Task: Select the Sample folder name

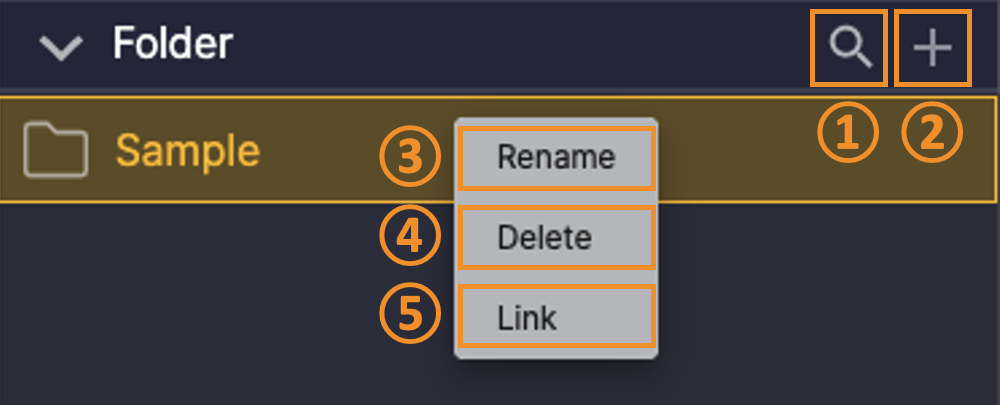Action: (188, 151)
